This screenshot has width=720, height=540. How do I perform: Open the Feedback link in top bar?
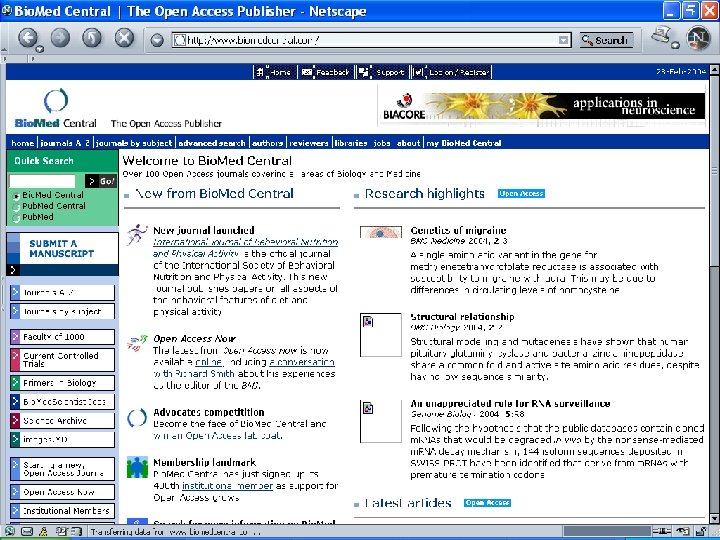click(x=326, y=72)
